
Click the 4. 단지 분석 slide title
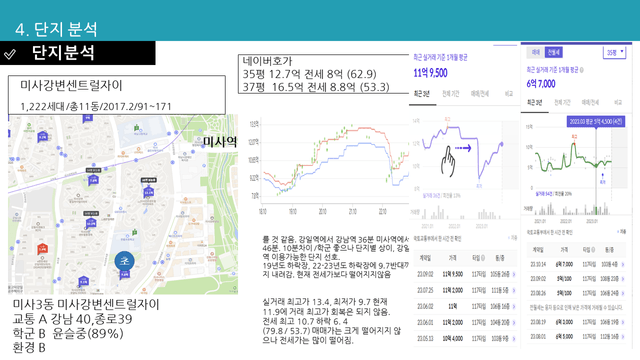click(56, 29)
